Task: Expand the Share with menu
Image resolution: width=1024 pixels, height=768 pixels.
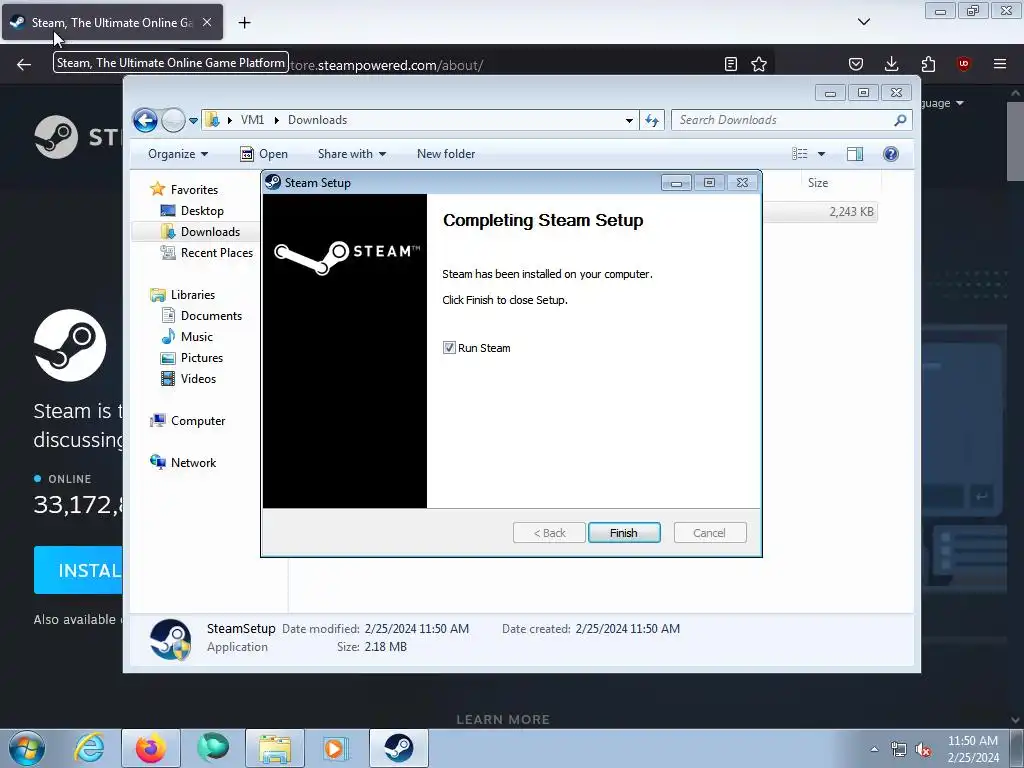Action: [351, 154]
